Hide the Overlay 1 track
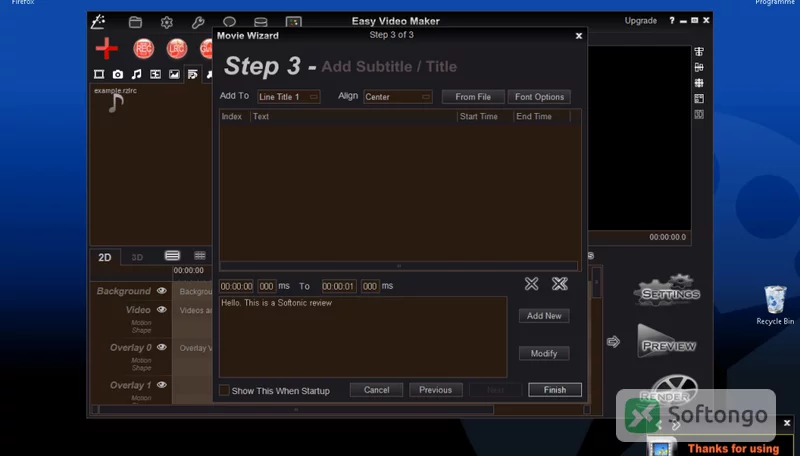This screenshot has height=456, width=800. pos(162,385)
